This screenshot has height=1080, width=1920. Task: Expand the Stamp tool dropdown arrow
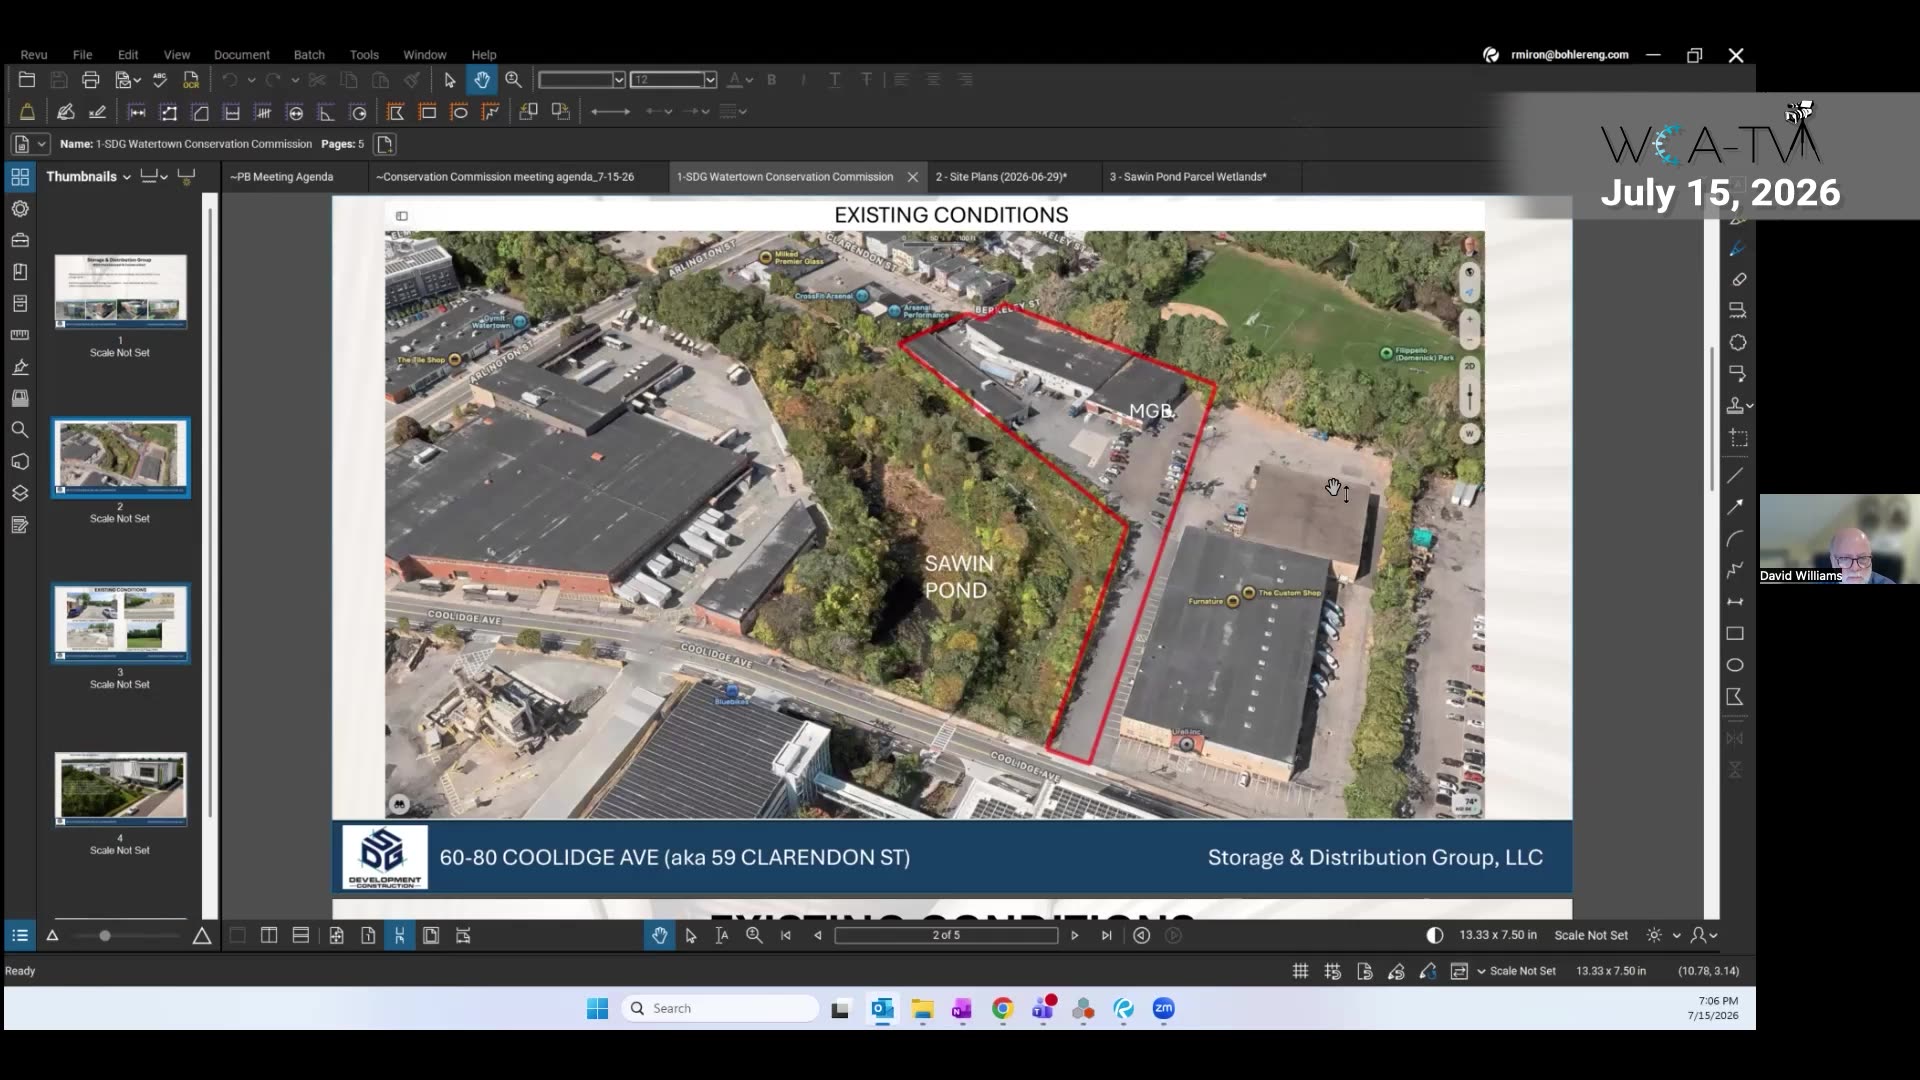click(1750, 407)
